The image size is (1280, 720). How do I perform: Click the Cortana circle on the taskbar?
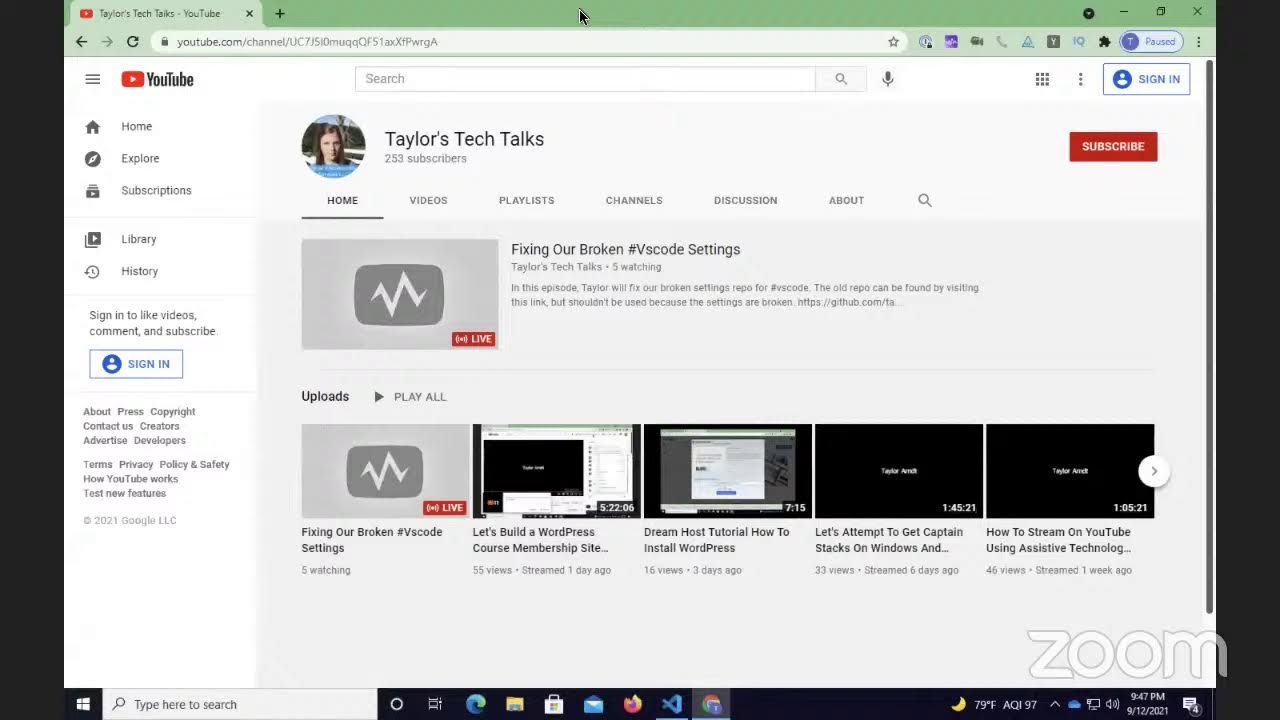[x=396, y=704]
